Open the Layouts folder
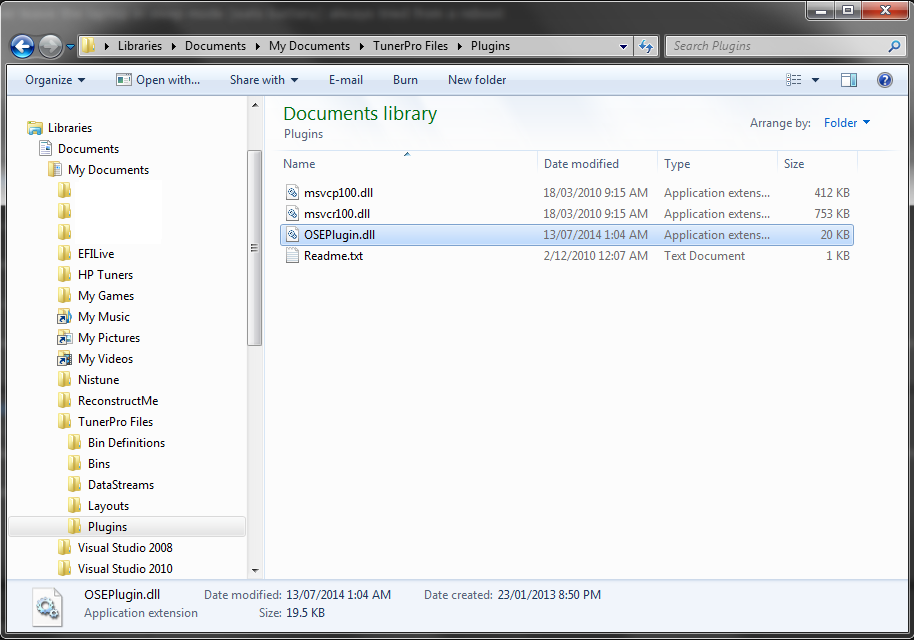The width and height of the screenshot is (914, 640). pos(108,505)
